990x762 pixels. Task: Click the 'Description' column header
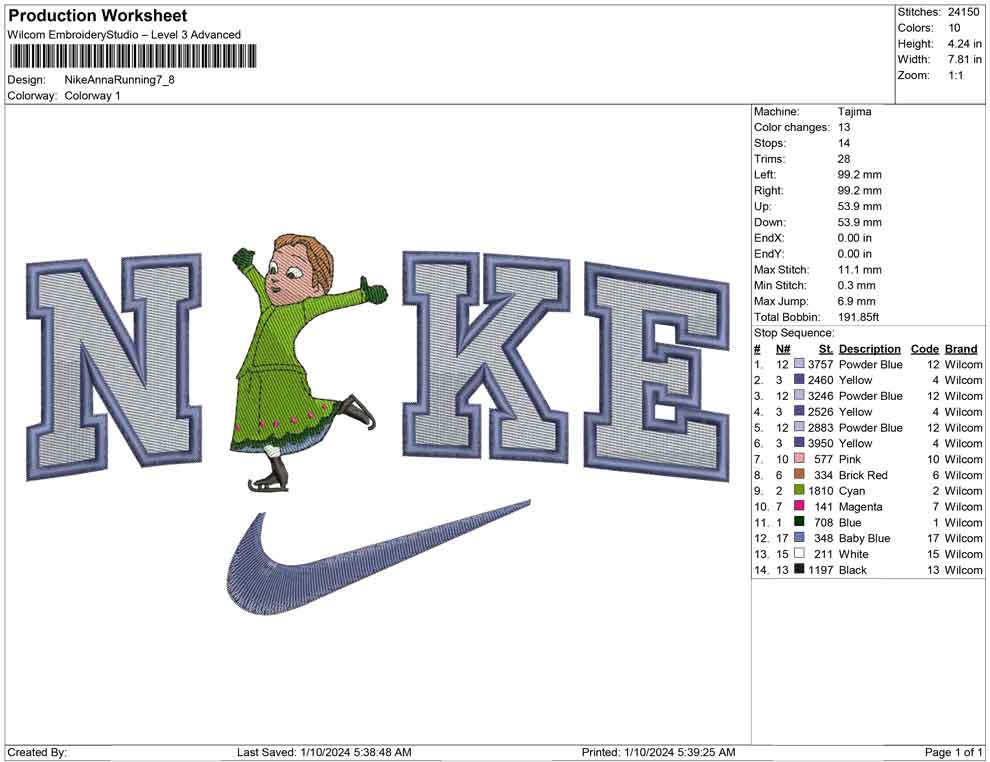pos(869,348)
